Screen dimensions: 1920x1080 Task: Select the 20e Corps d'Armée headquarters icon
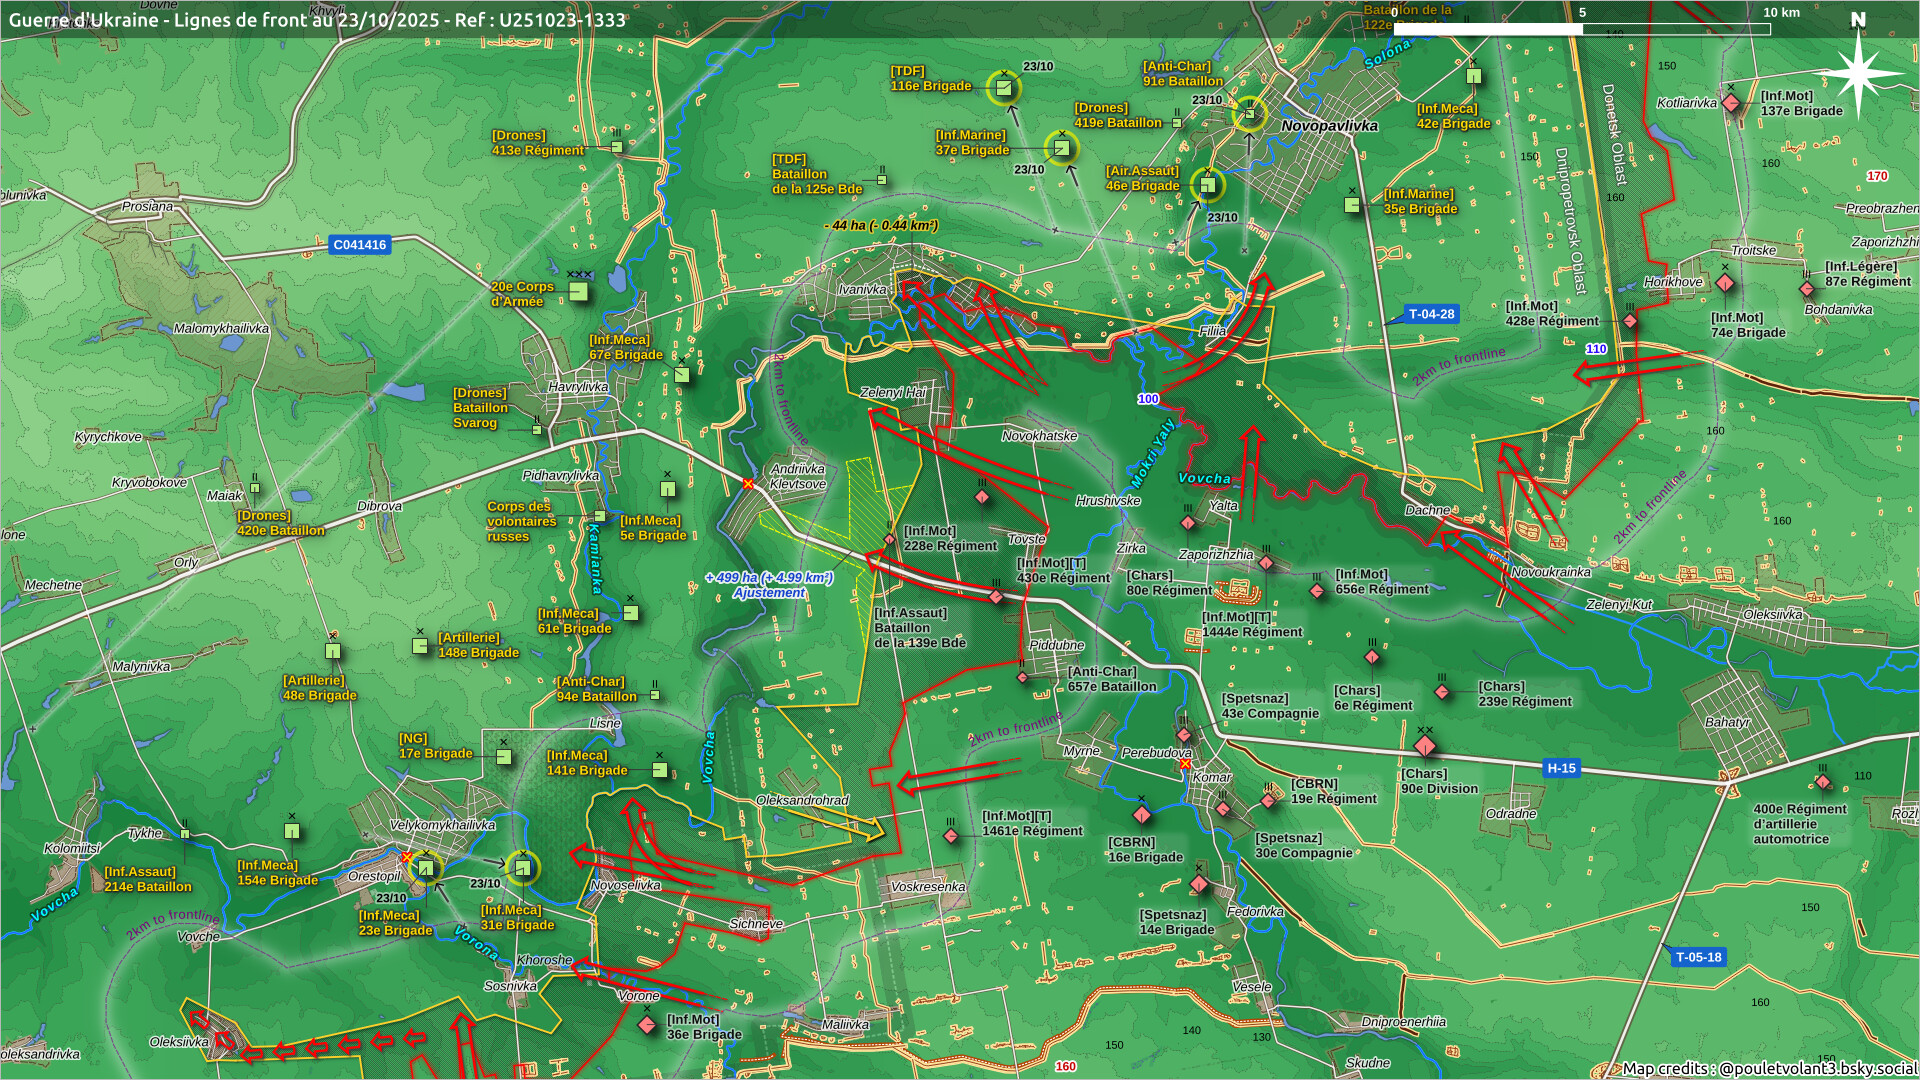click(578, 291)
